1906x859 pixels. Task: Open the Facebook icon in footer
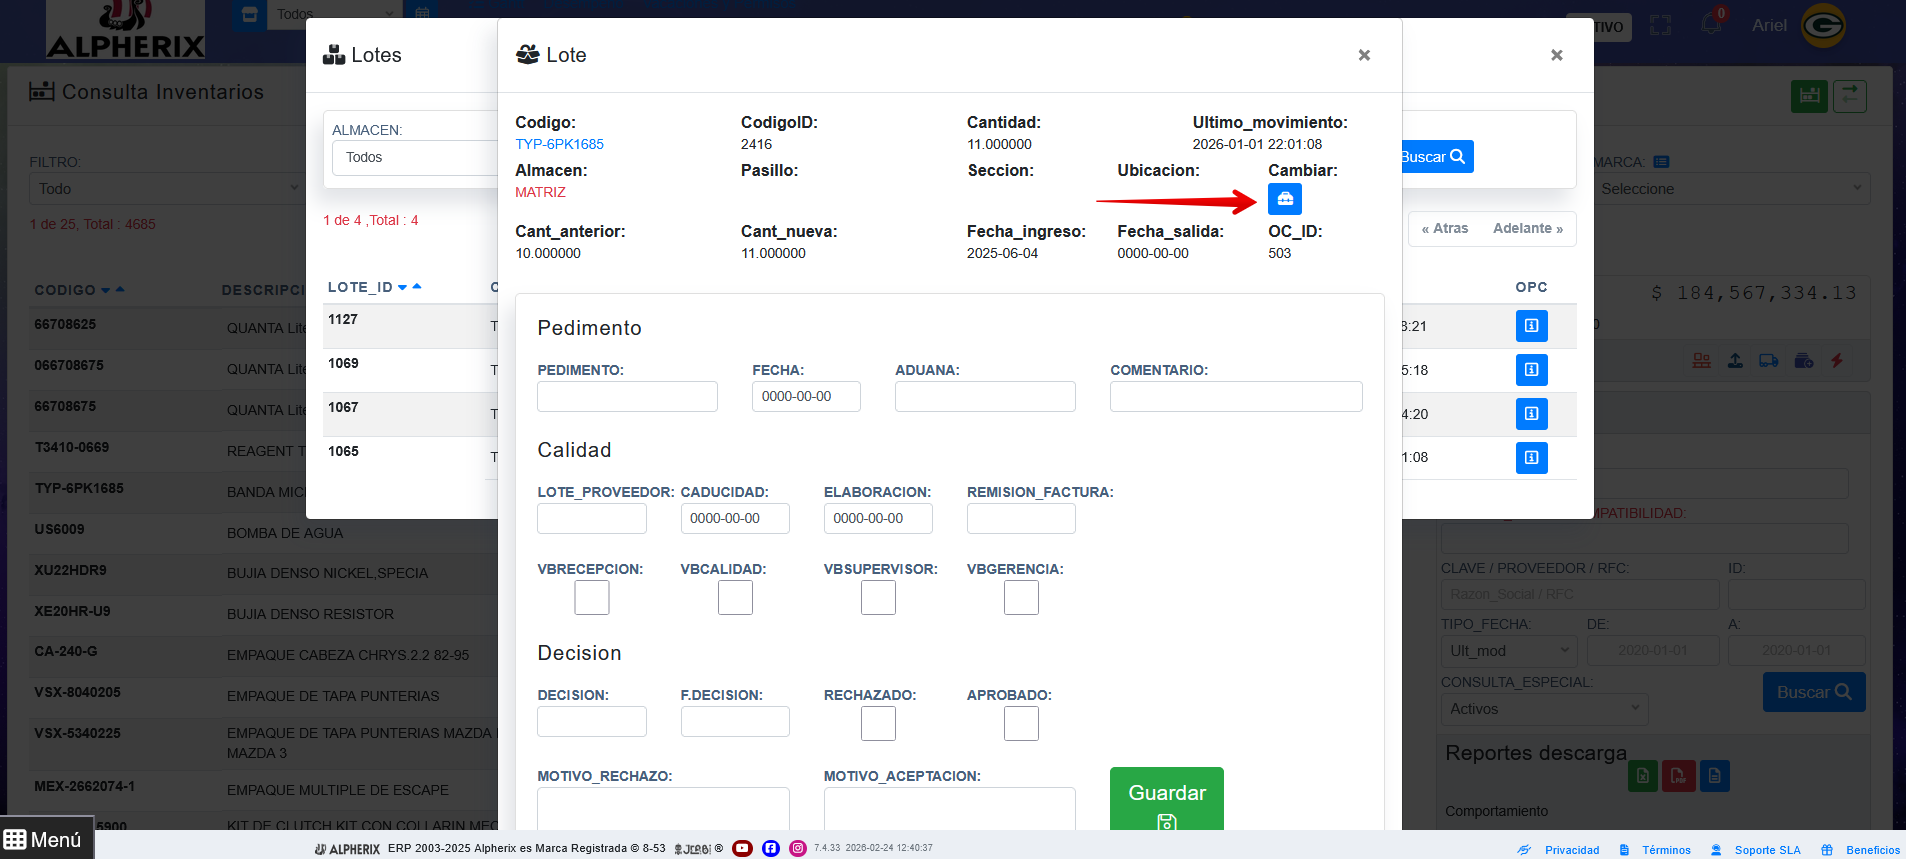click(x=770, y=848)
